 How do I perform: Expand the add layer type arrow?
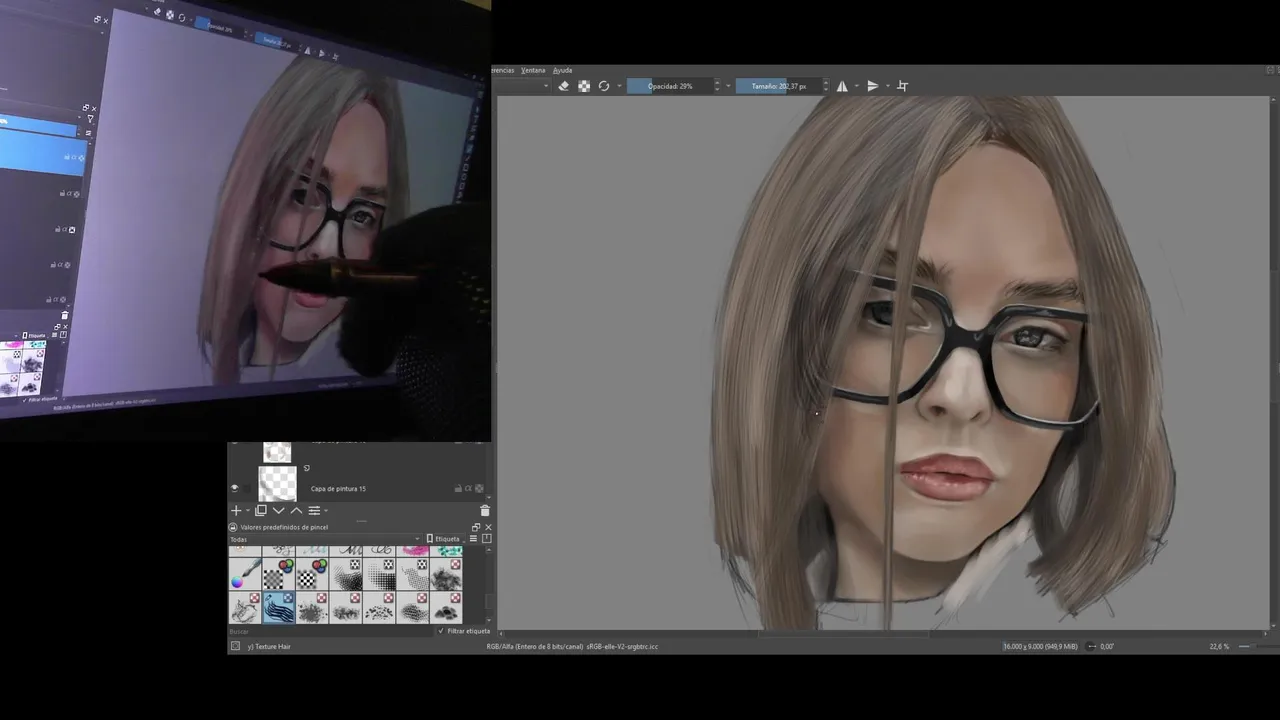coord(247,511)
